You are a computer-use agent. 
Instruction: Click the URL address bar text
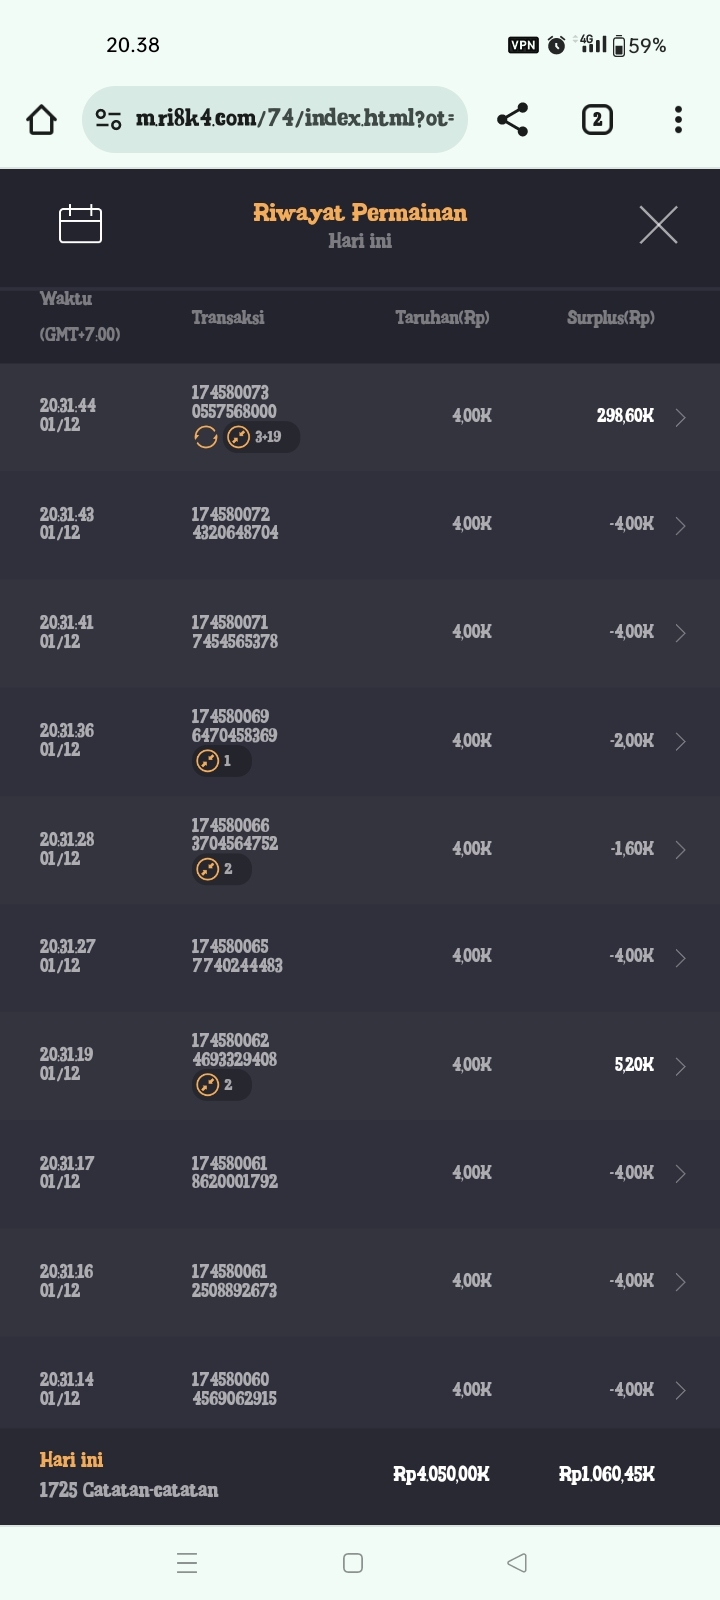[x=295, y=119]
